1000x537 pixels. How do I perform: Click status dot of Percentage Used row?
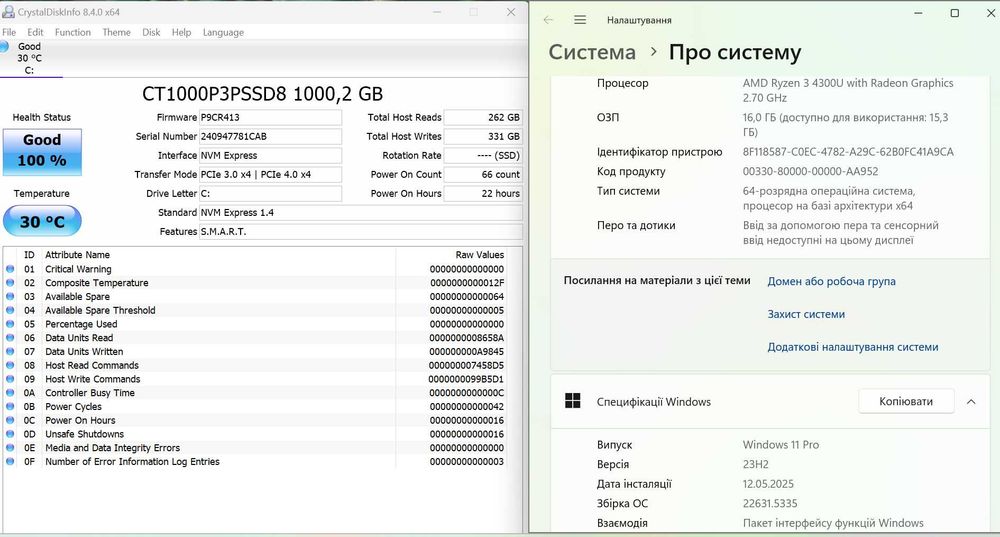(10, 324)
